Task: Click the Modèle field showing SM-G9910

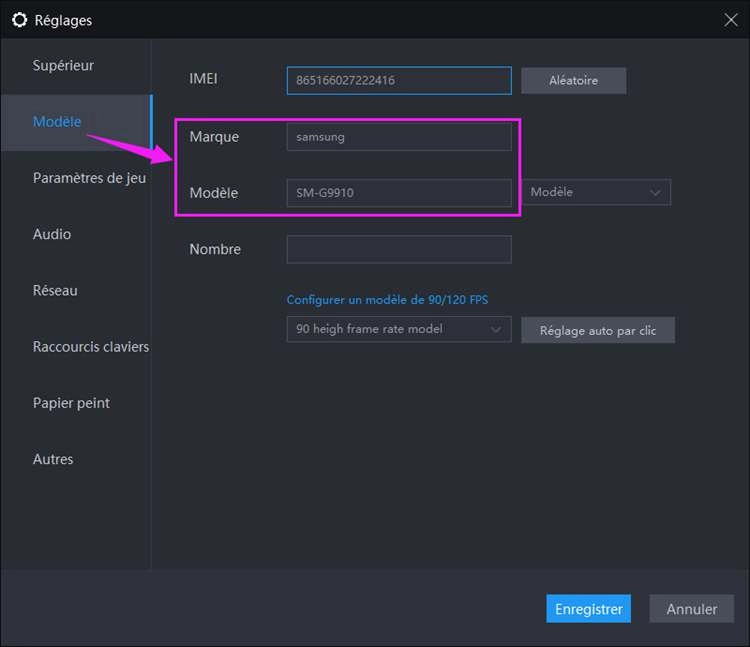Action: (x=398, y=193)
